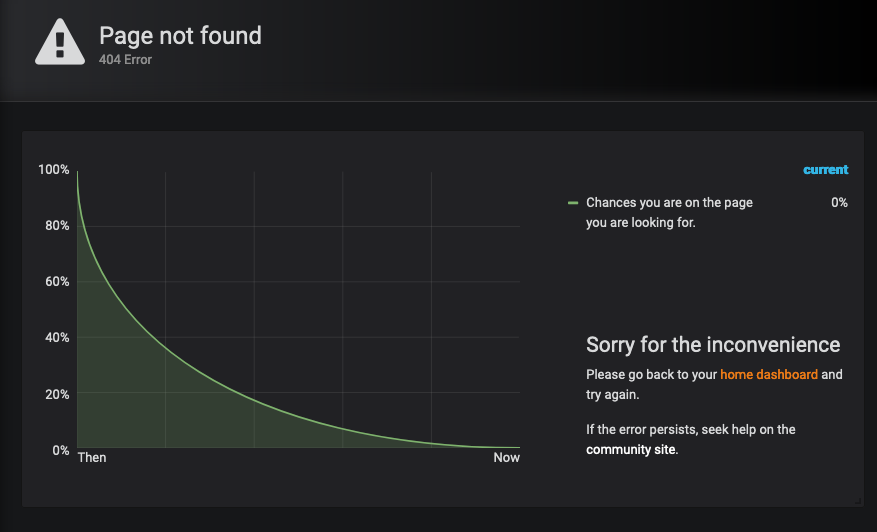Click the Sorry for the inconvenience heading
The height and width of the screenshot is (532, 877).
tap(713, 345)
